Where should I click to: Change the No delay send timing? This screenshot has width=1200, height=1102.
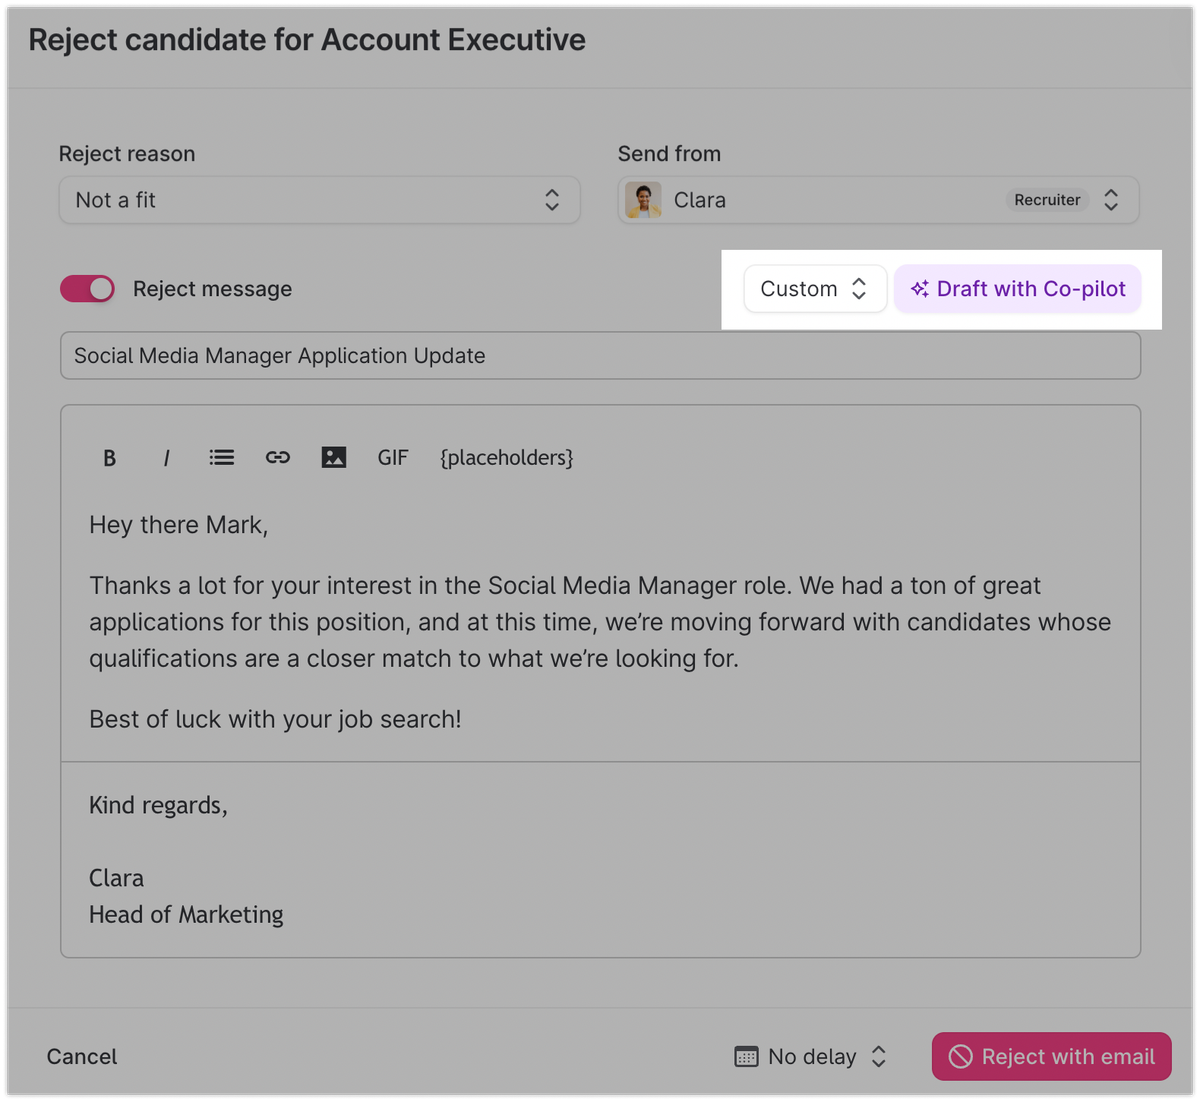pos(812,1057)
